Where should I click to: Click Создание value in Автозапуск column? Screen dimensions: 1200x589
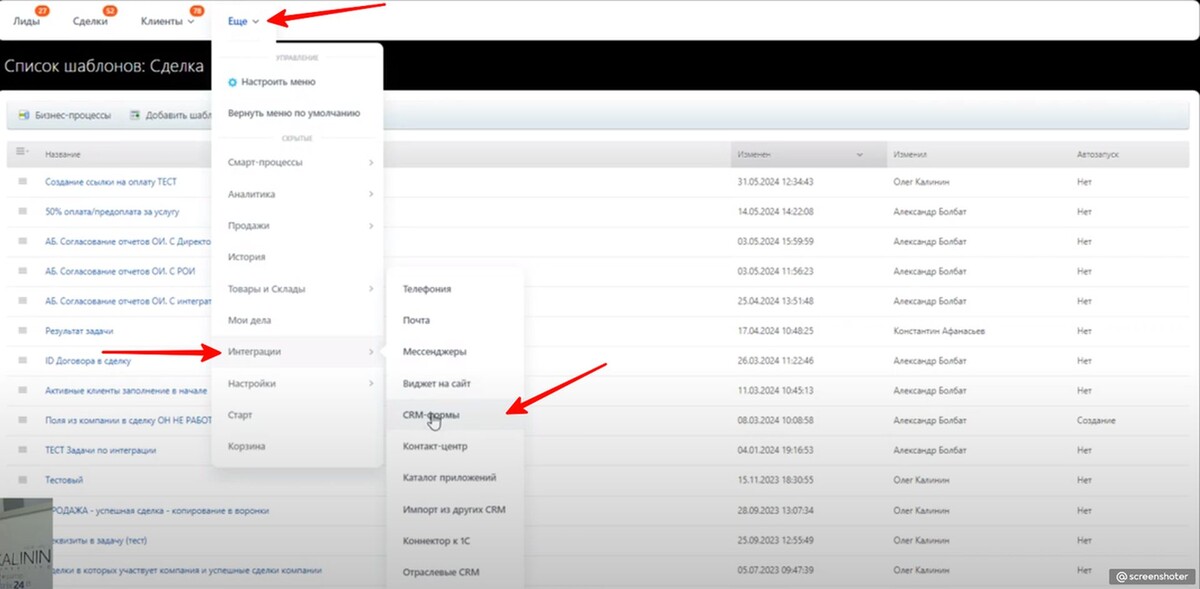(1096, 420)
